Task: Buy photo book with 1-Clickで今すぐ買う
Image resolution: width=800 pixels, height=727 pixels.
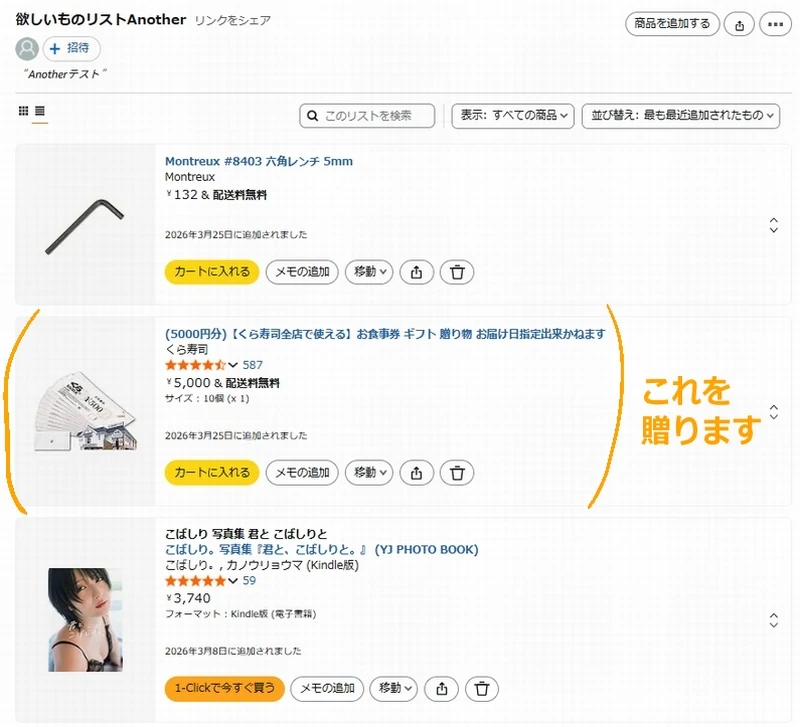Action: point(224,689)
